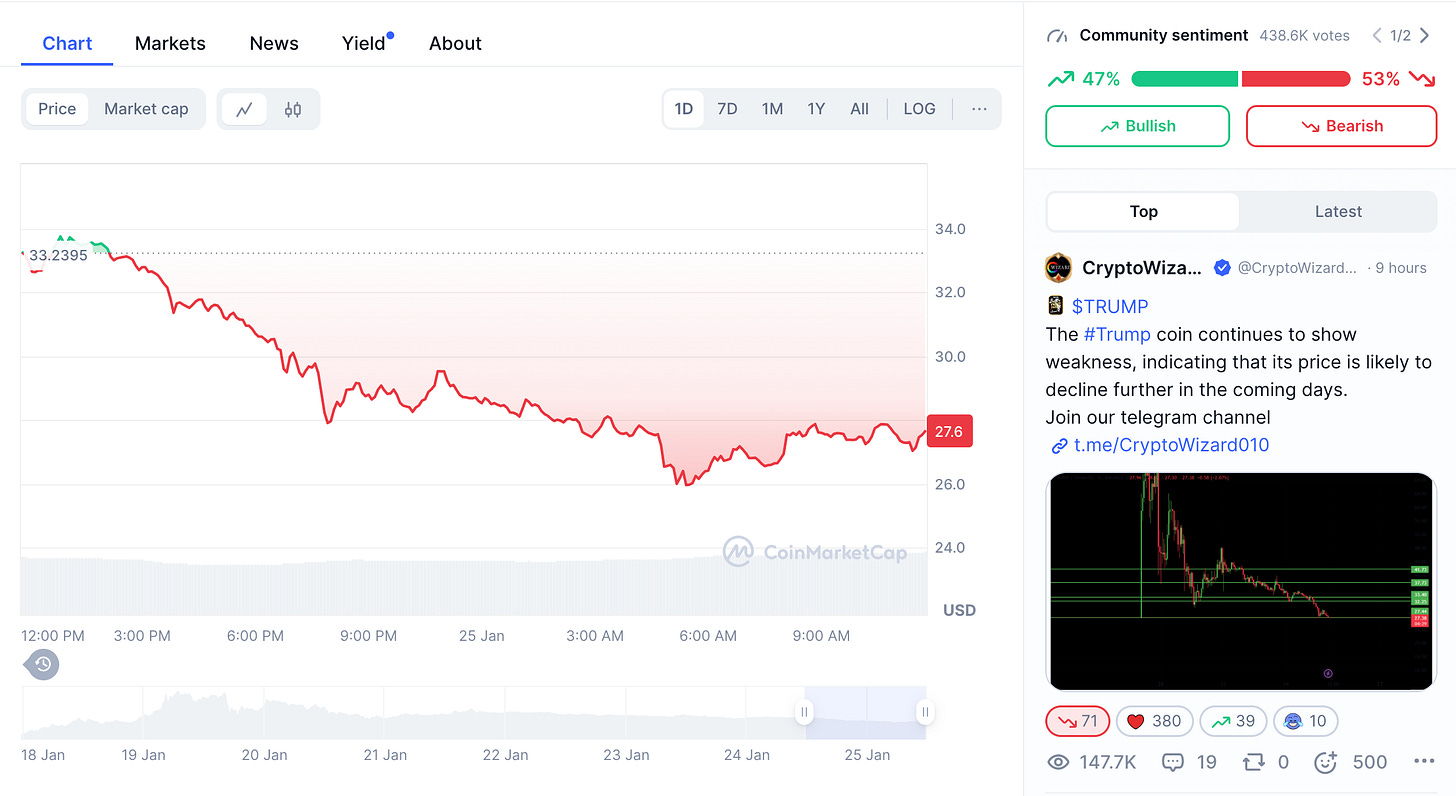The width and height of the screenshot is (1456, 796).
Task: Open the post's chart image thumbnail
Action: (1241, 581)
